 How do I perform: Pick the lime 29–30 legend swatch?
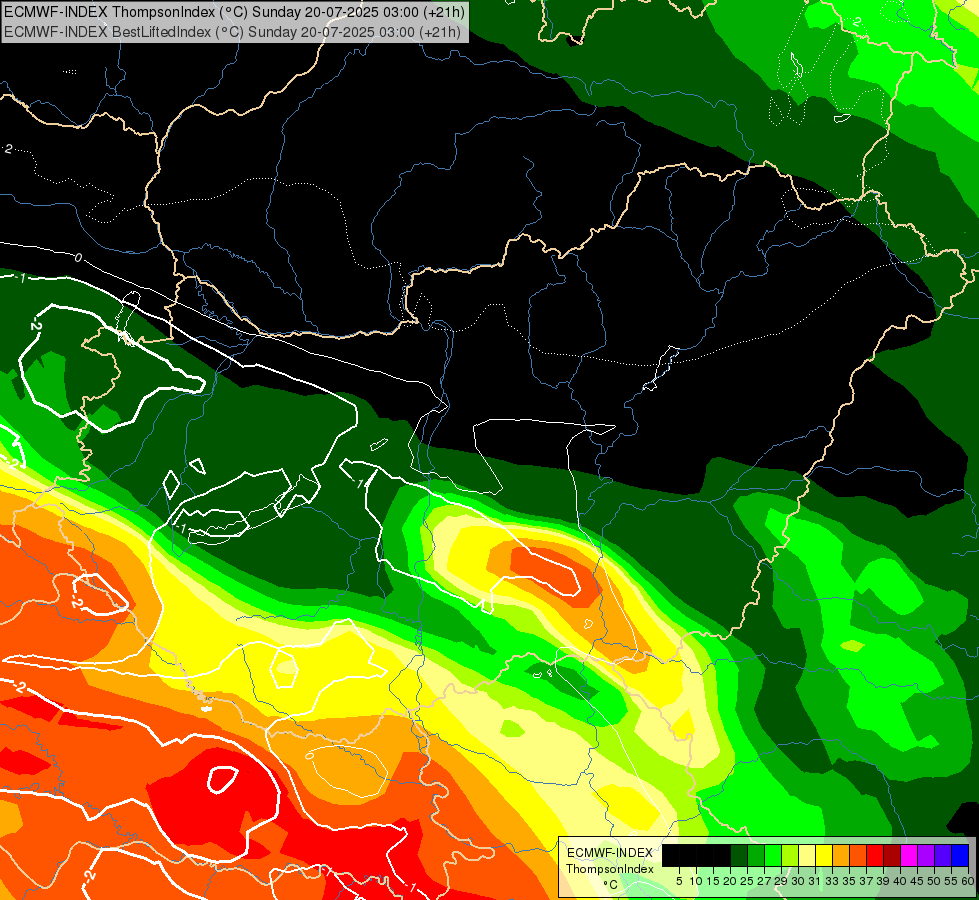(x=790, y=855)
